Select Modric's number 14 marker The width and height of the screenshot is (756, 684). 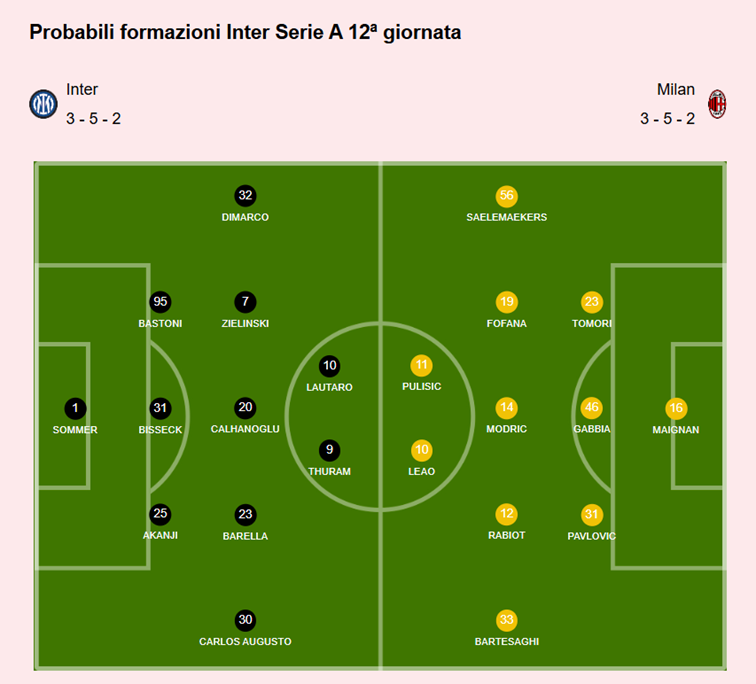coord(507,408)
